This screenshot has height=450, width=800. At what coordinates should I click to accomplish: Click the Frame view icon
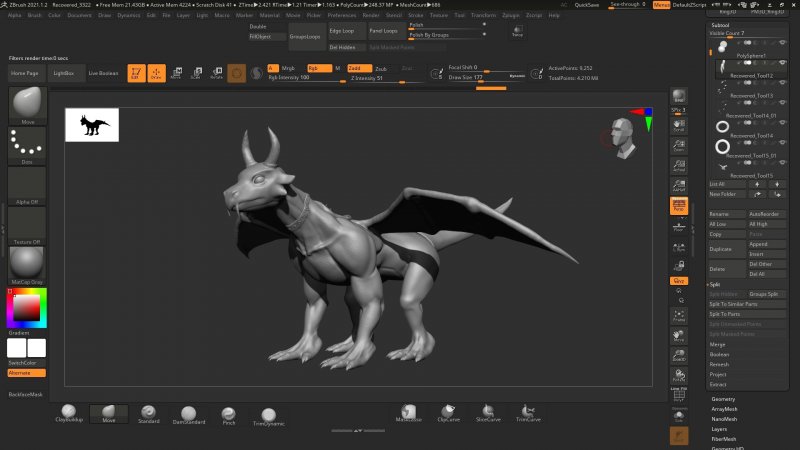(679, 316)
